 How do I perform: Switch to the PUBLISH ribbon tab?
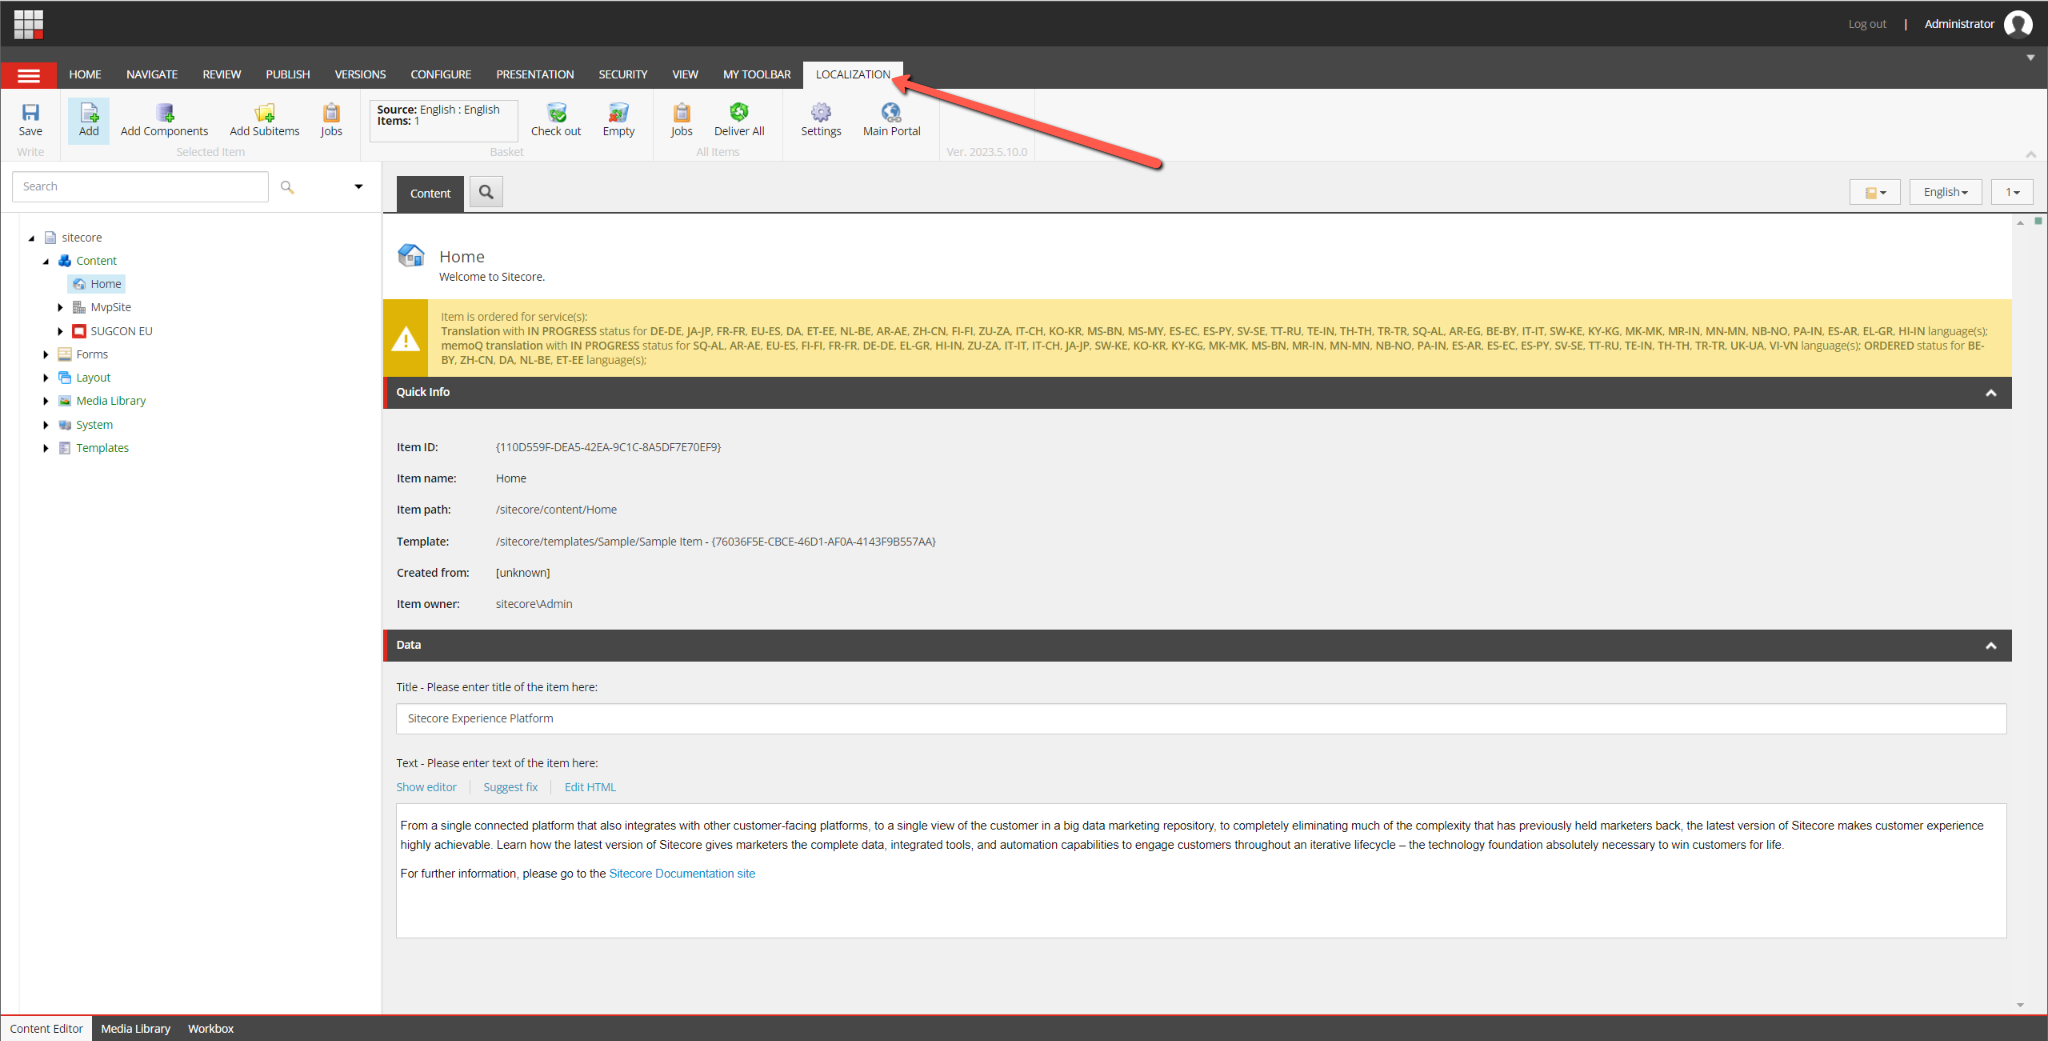pos(288,75)
